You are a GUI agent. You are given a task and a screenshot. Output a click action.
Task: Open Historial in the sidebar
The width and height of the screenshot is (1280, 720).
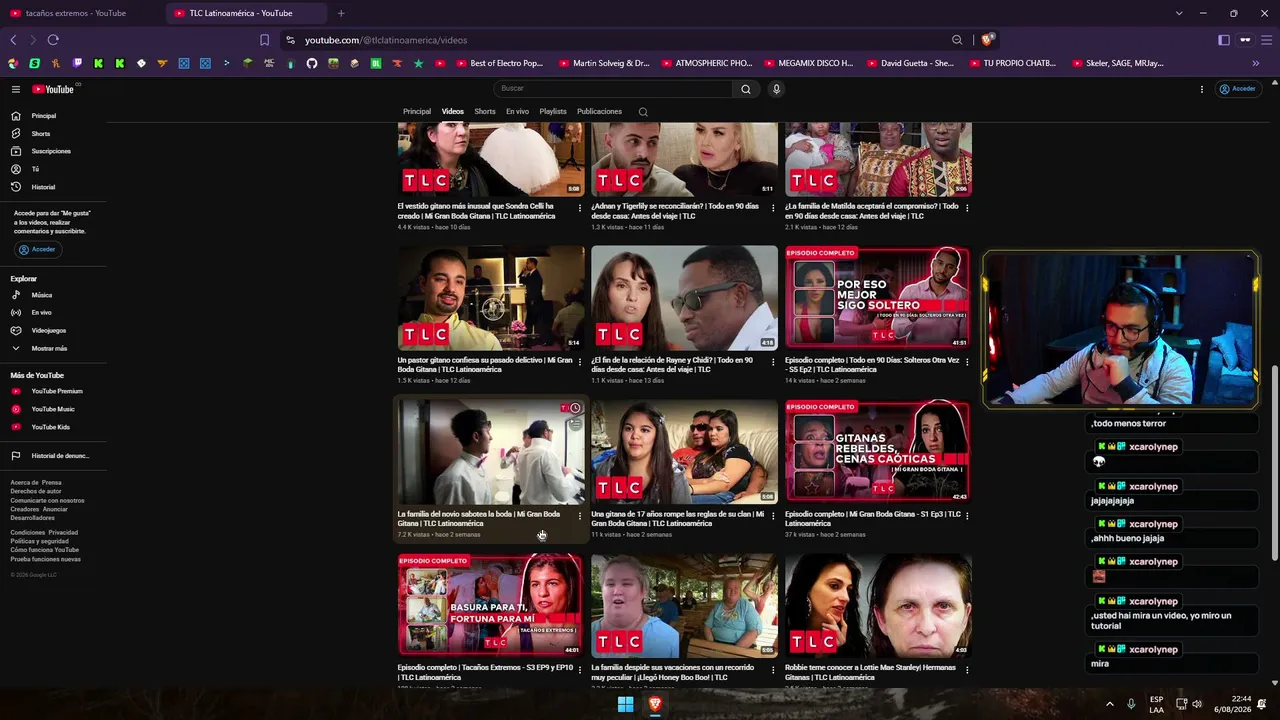(43, 187)
